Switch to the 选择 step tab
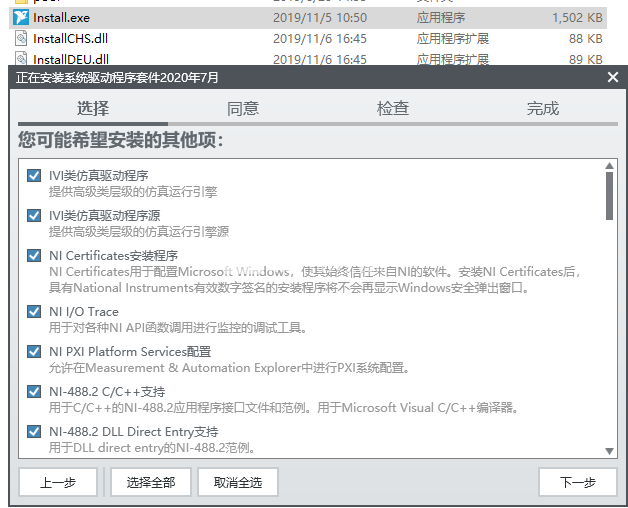The height and width of the screenshot is (508, 628). click(x=93, y=109)
